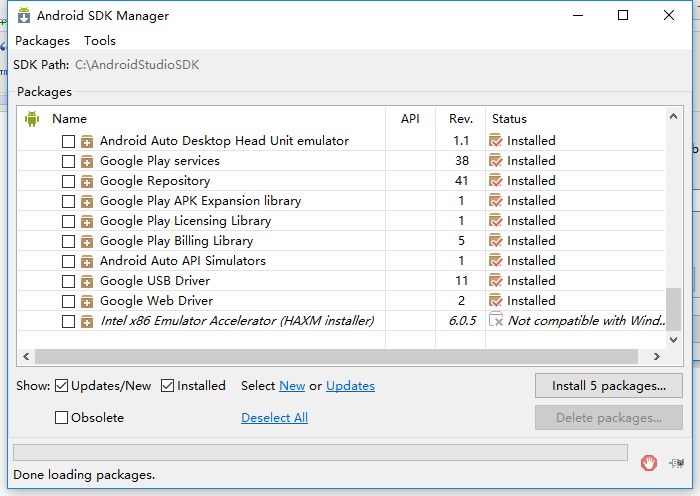The width and height of the screenshot is (700, 496).
Task: Click the vertical scrollbar thumb
Action: 674,309
